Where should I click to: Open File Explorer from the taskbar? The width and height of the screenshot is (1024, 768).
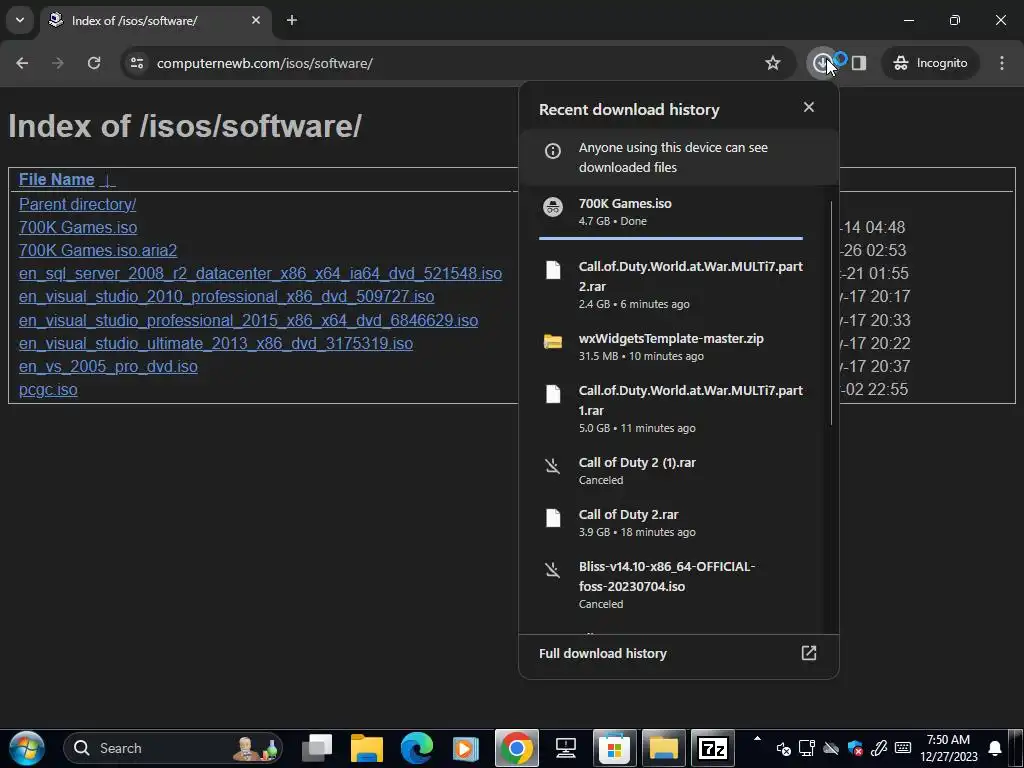point(366,748)
